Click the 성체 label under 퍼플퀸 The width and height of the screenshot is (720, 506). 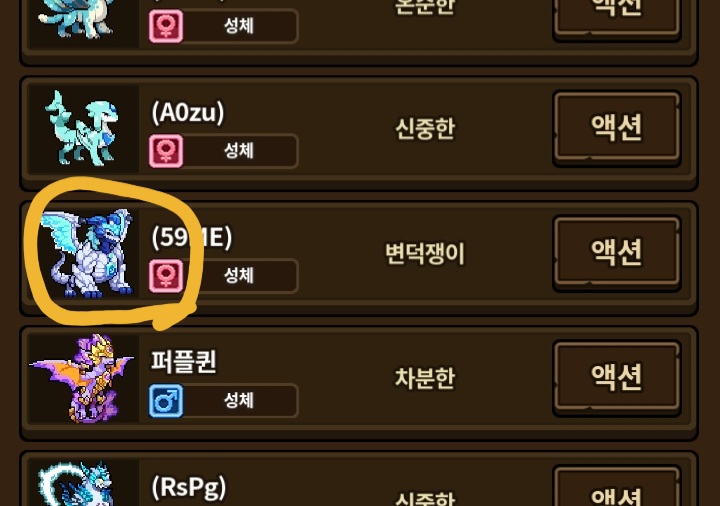(x=239, y=400)
